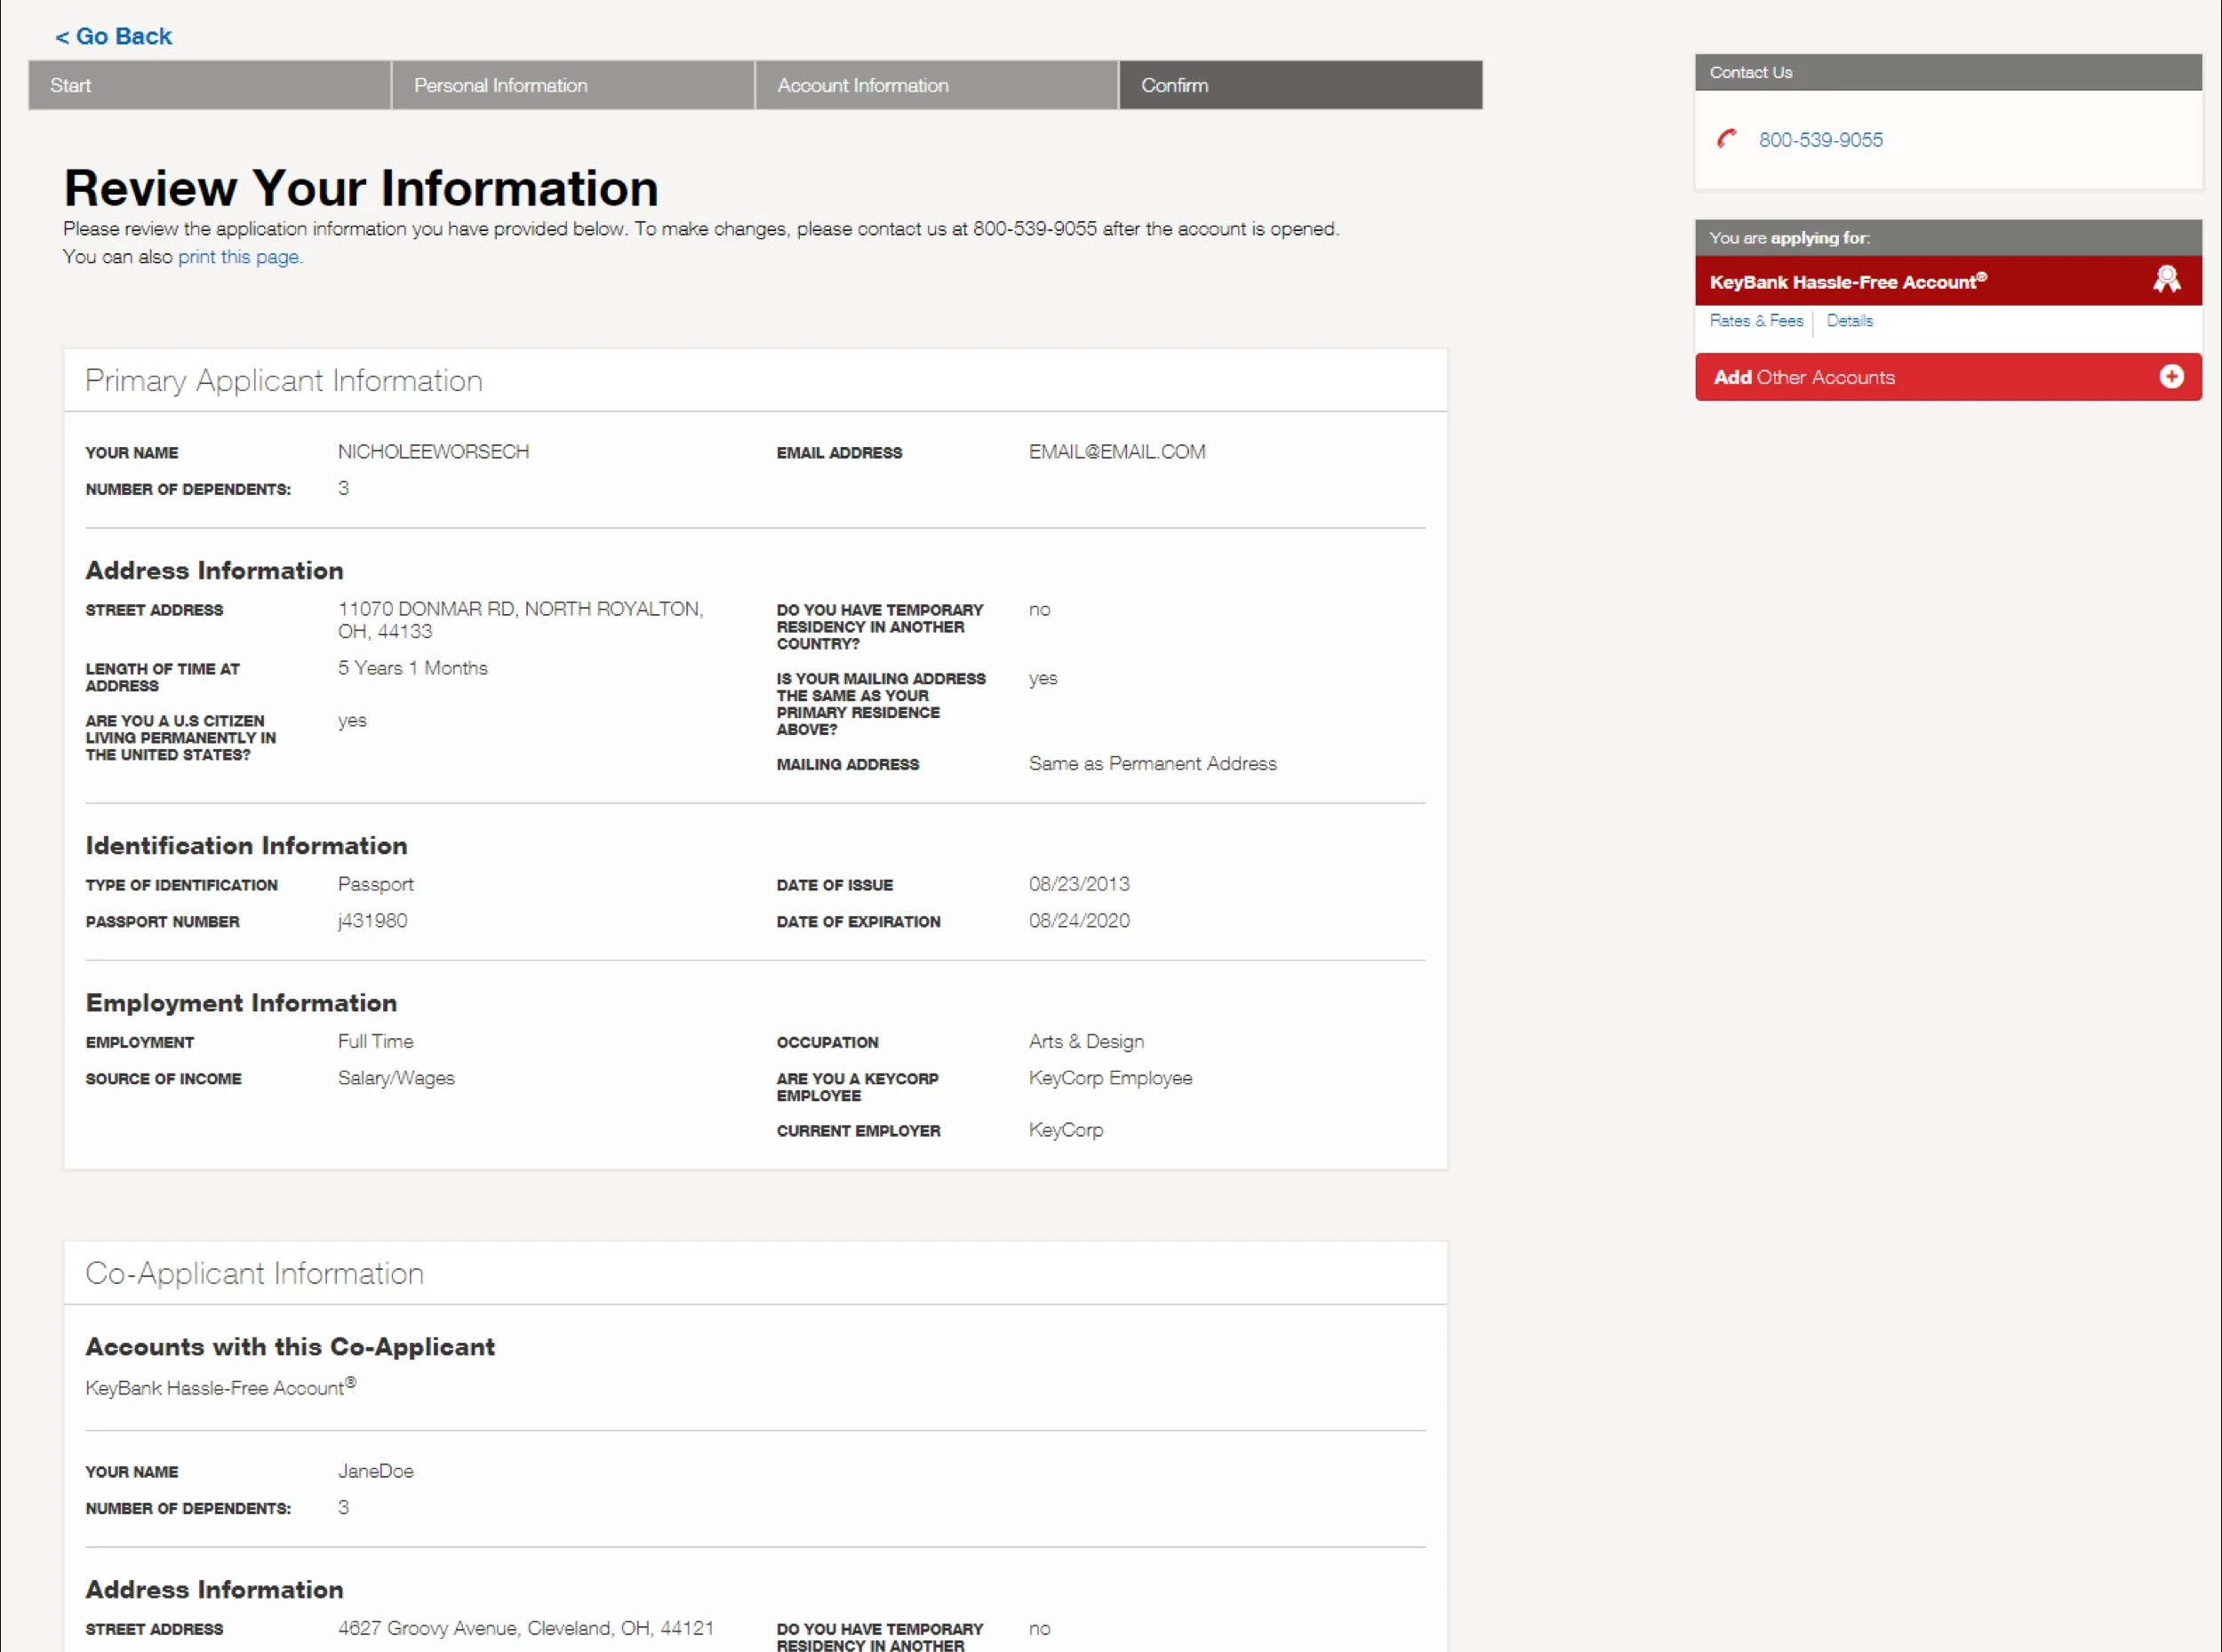Select the Confirm step tab
Image resolution: width=2222 pixels, height=1652 pixels.
pos(1300,85)
